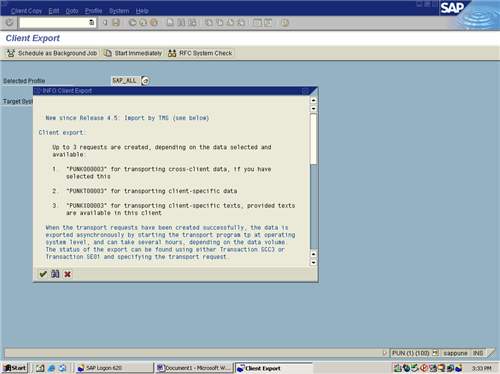Click the upper of the bottom scroll arrows
The width and height of the screenshot is (500, 374).
pos(313,254)
